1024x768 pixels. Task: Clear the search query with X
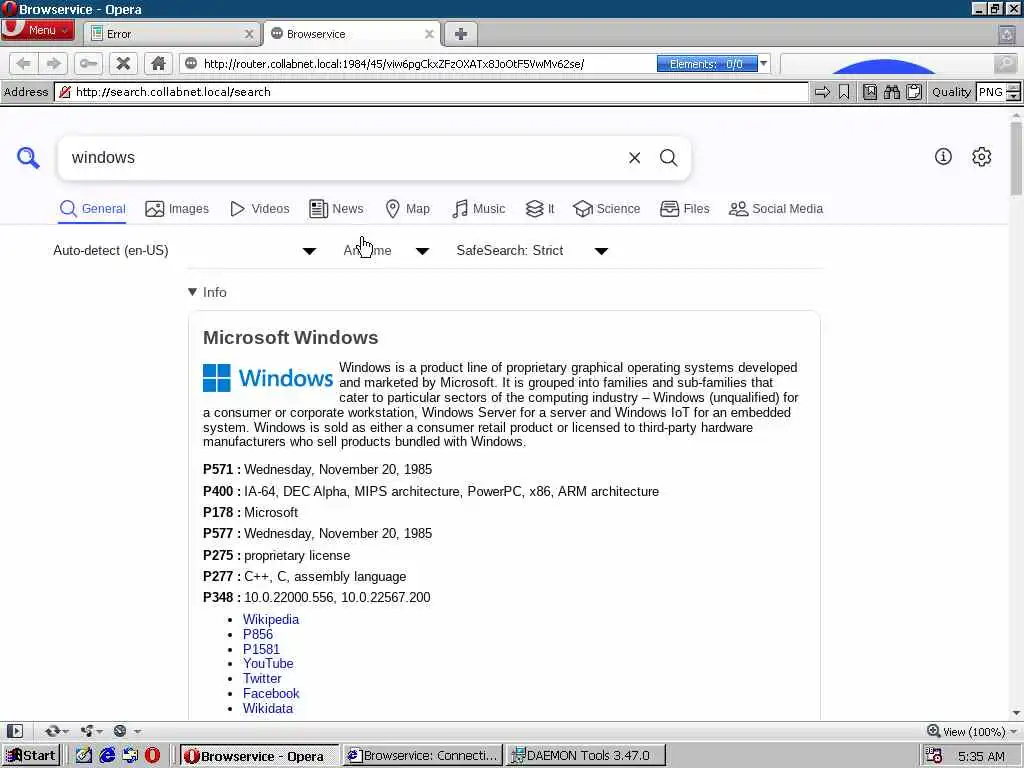[x=634, y=157]
